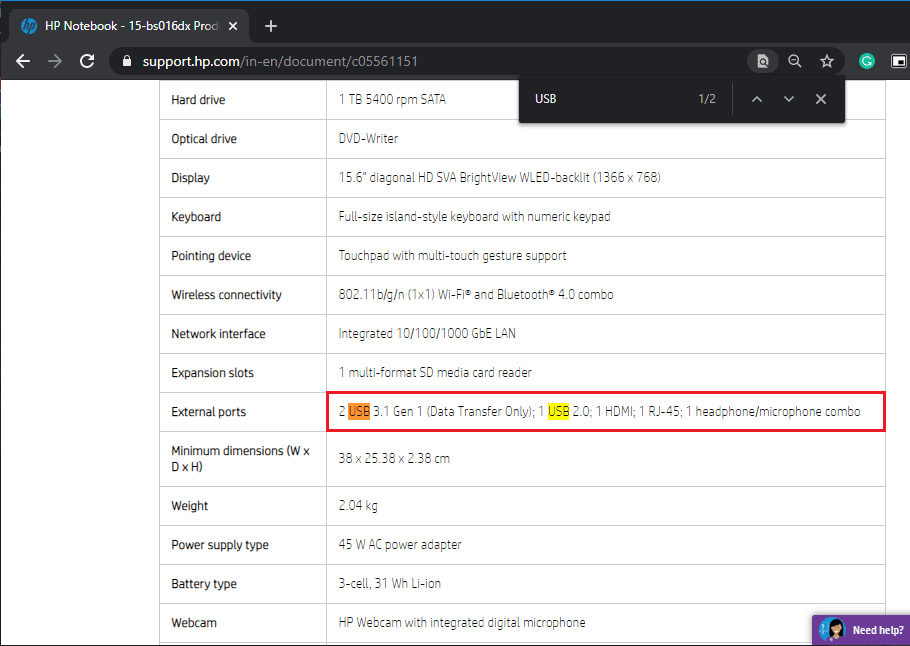This screenshot has width=910, height=646.
Task: Click the orange highlighted USB match
Action: (x=359, y=412)
